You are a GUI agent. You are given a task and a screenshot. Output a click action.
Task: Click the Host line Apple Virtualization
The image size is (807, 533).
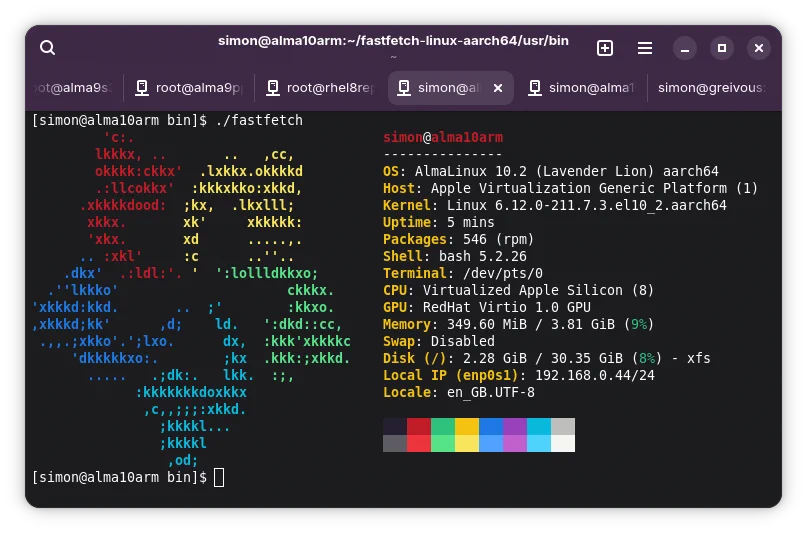tap(570, 188)
